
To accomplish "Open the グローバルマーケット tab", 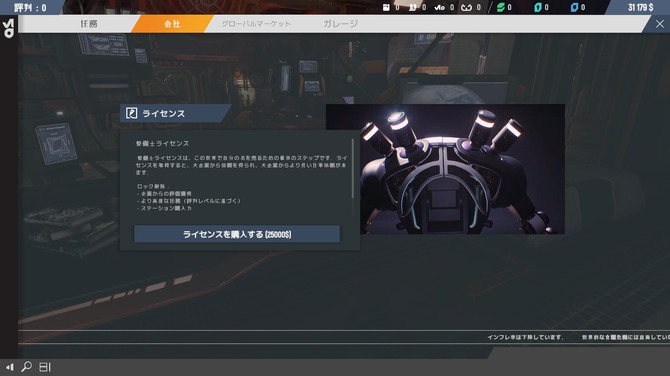I will click(256, 24).
